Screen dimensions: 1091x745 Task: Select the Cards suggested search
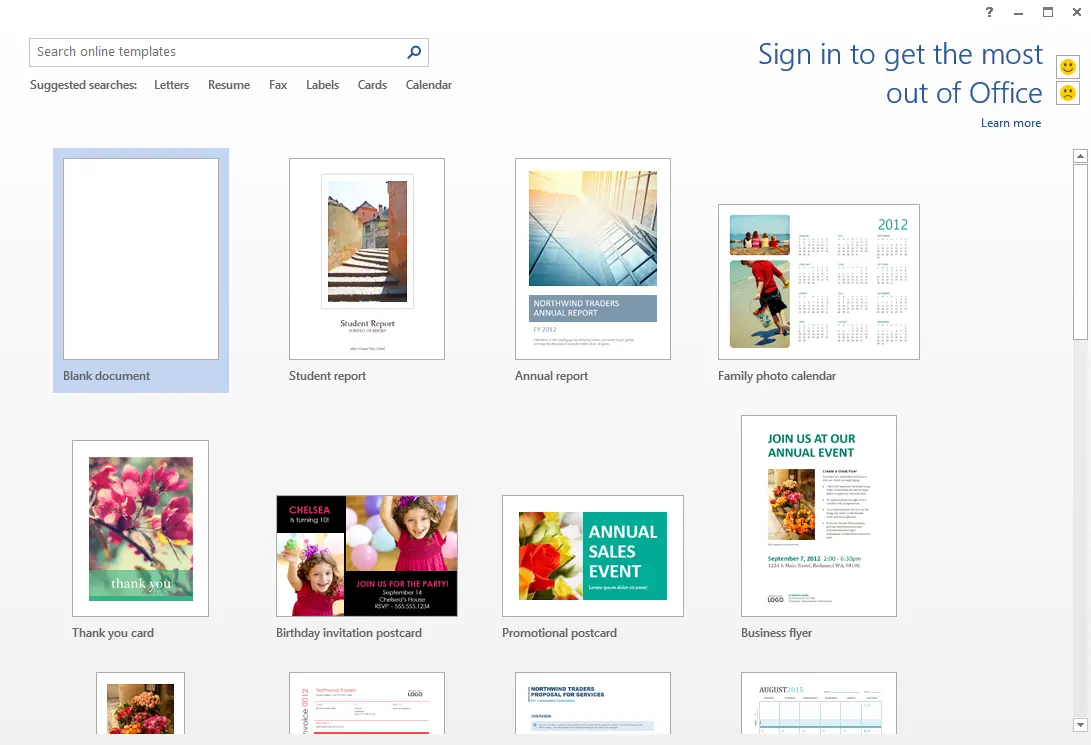(372, 85)
